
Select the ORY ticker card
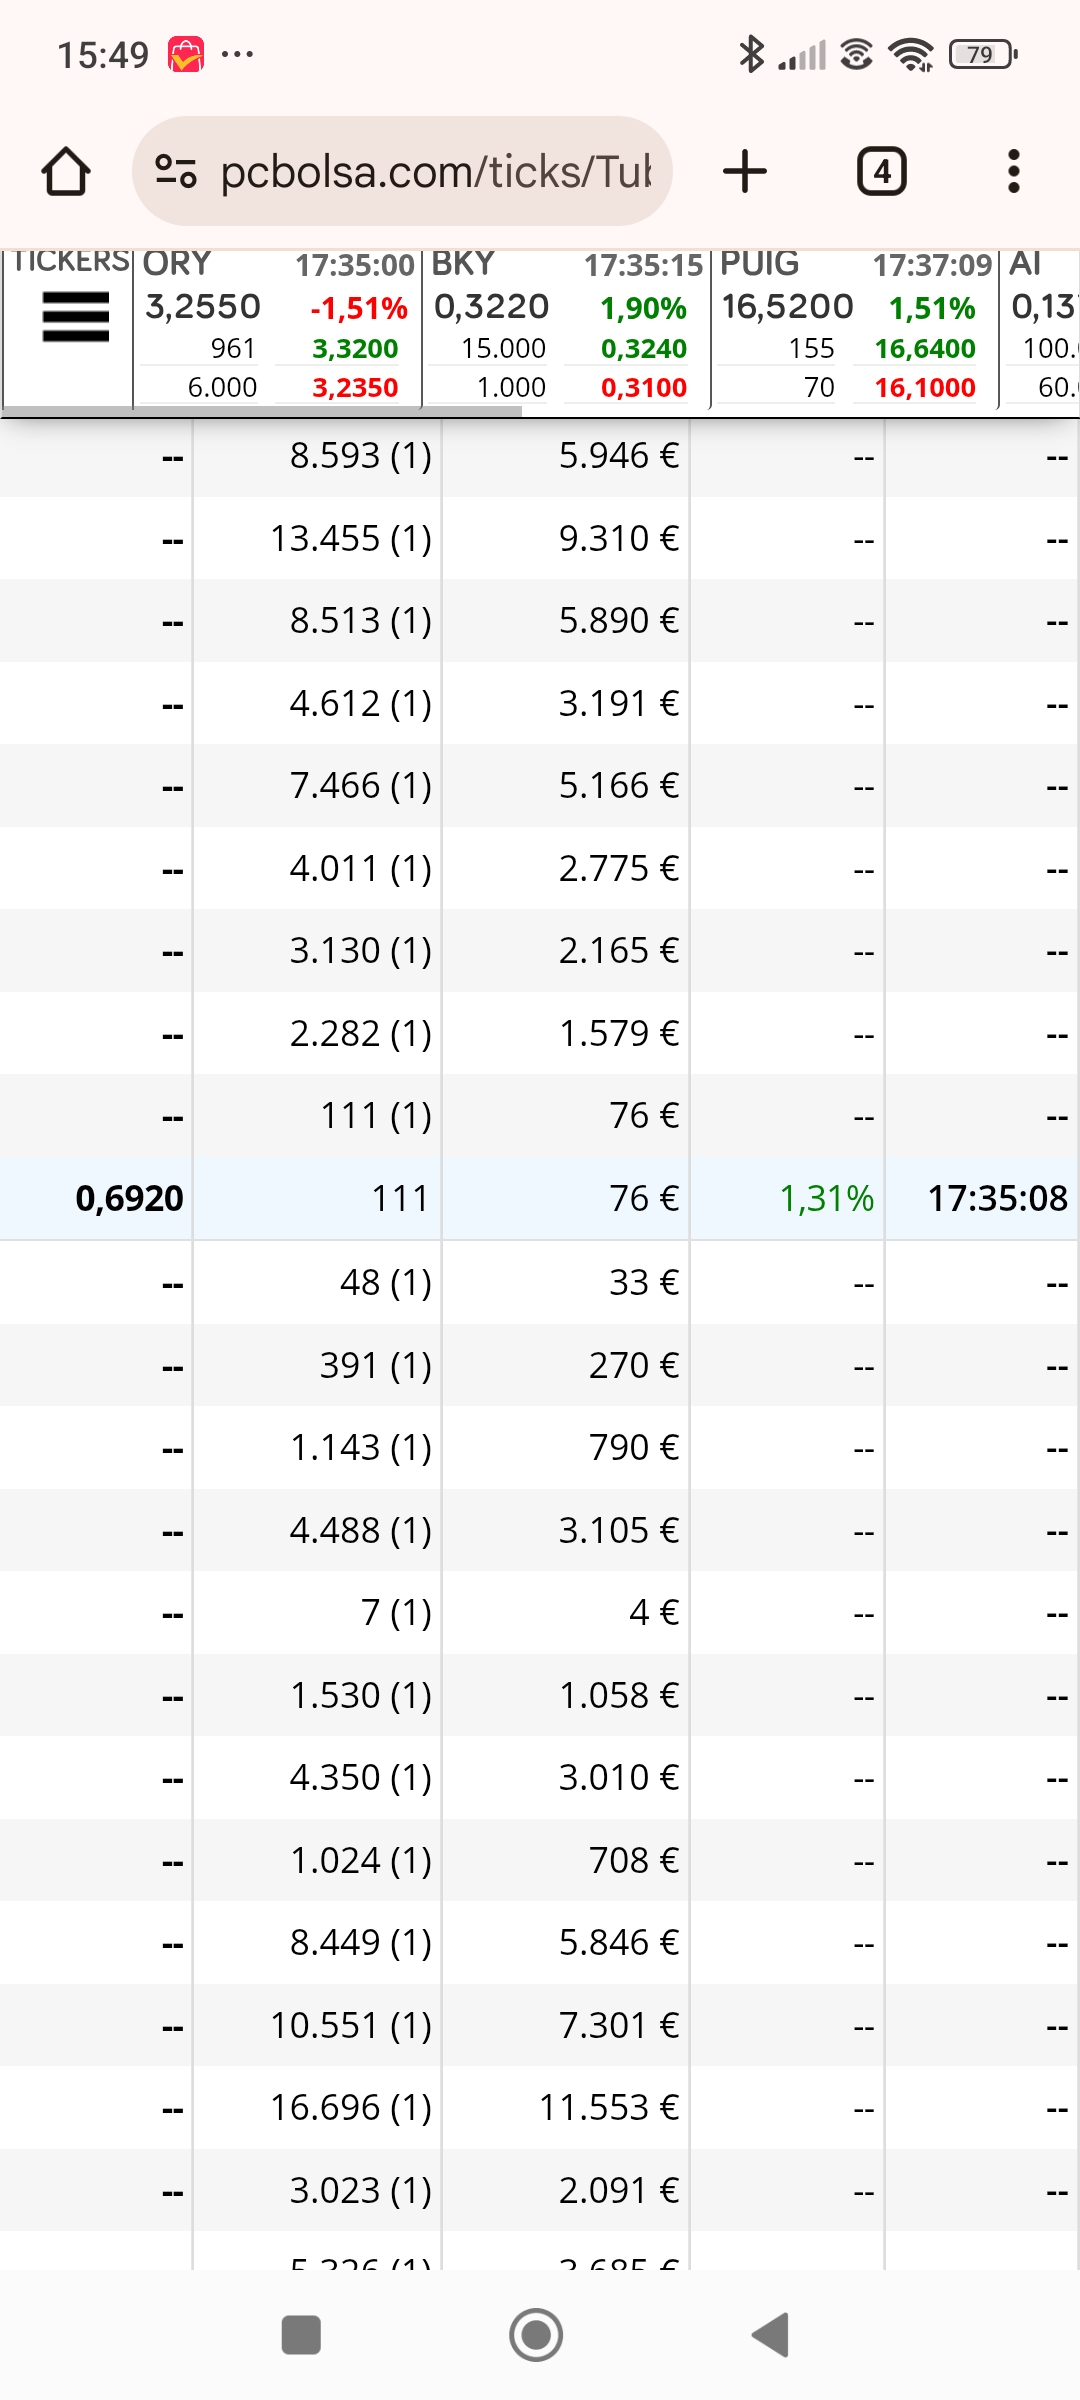coord(277,328)
